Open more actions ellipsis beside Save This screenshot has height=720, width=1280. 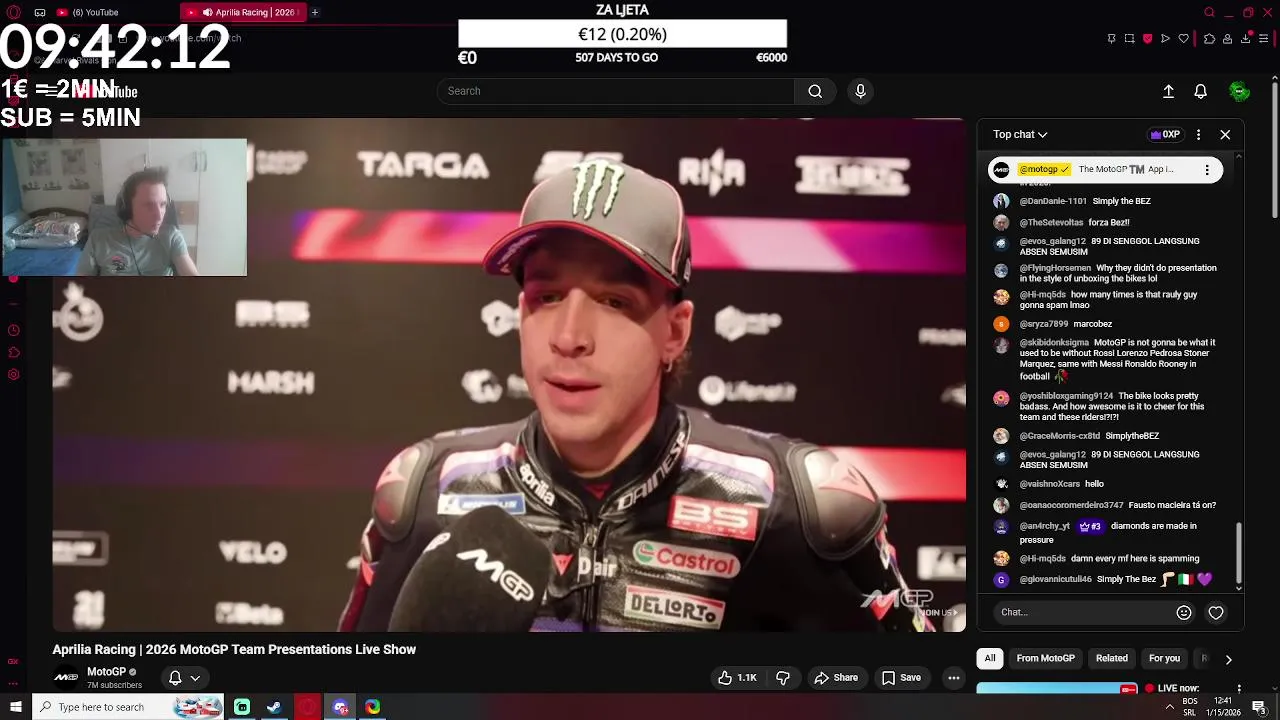point(954,678)
